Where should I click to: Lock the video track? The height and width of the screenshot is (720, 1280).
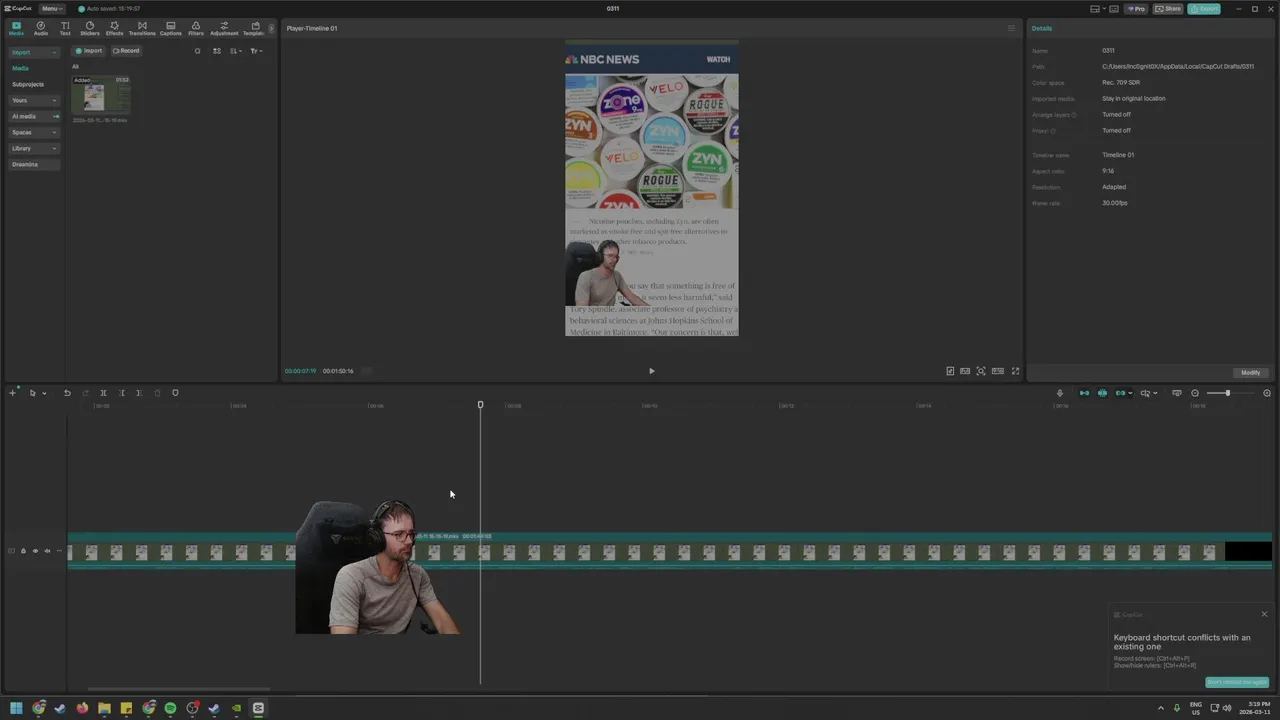(23, 551)
